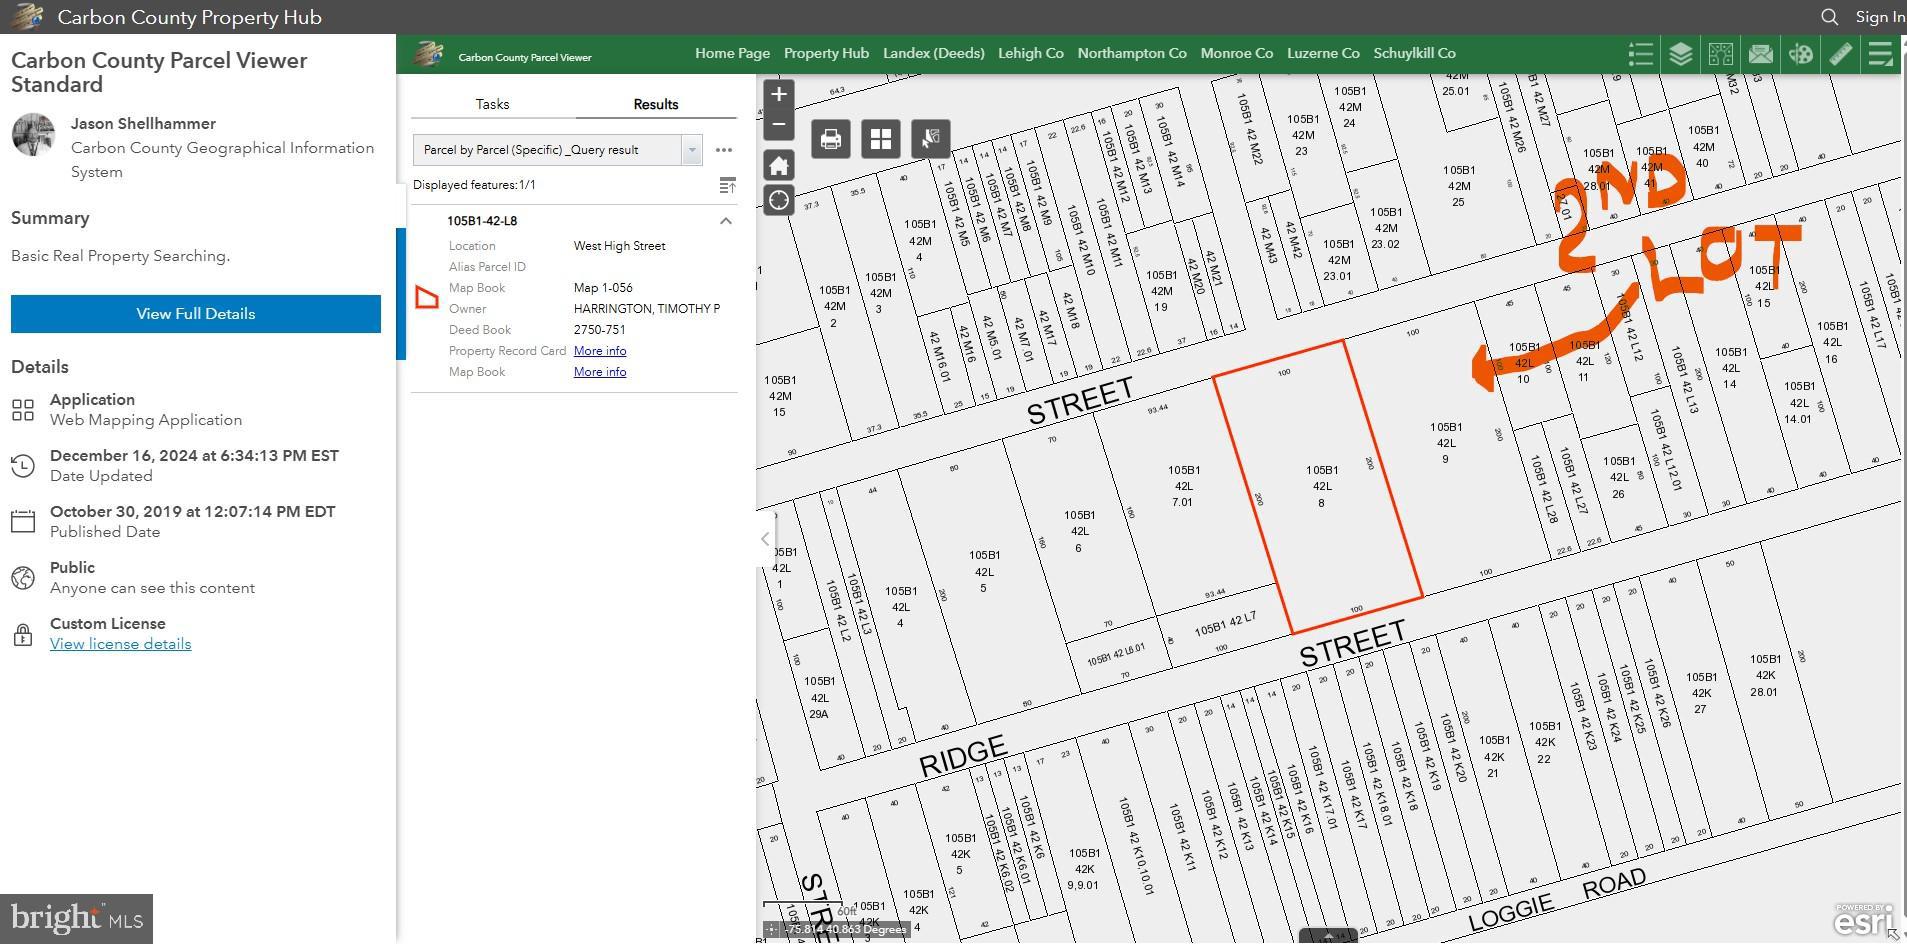Open the Draw palette tool
This screenshot has height=944, width=1907.
click(x=1800, y=54)
